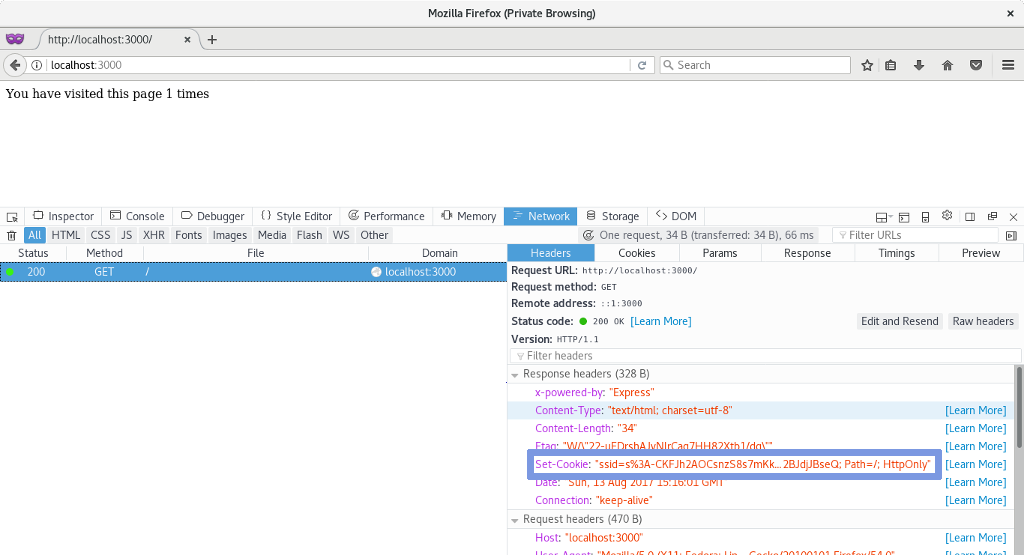The width and height of the screenshot is (1024, 555).
Task: Click Learn More link beside Set-Cookie header
Action: click(x=975, y=464)
